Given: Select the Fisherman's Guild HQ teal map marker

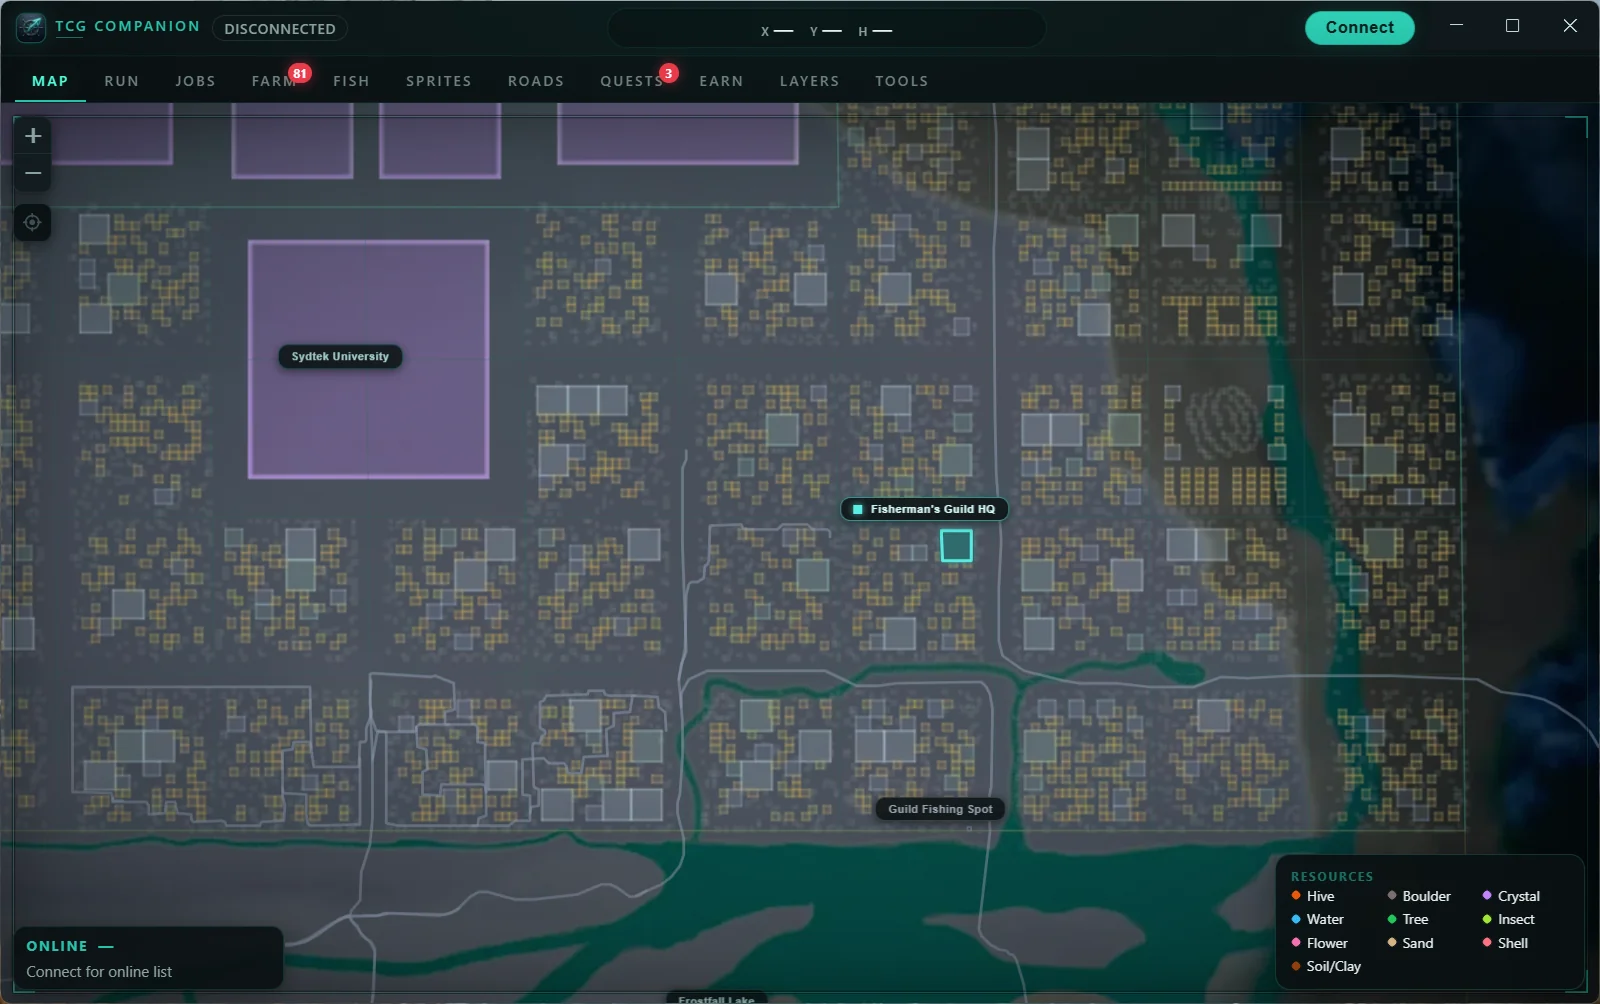Looking at the screenshot, I should [x=956, y=546].
